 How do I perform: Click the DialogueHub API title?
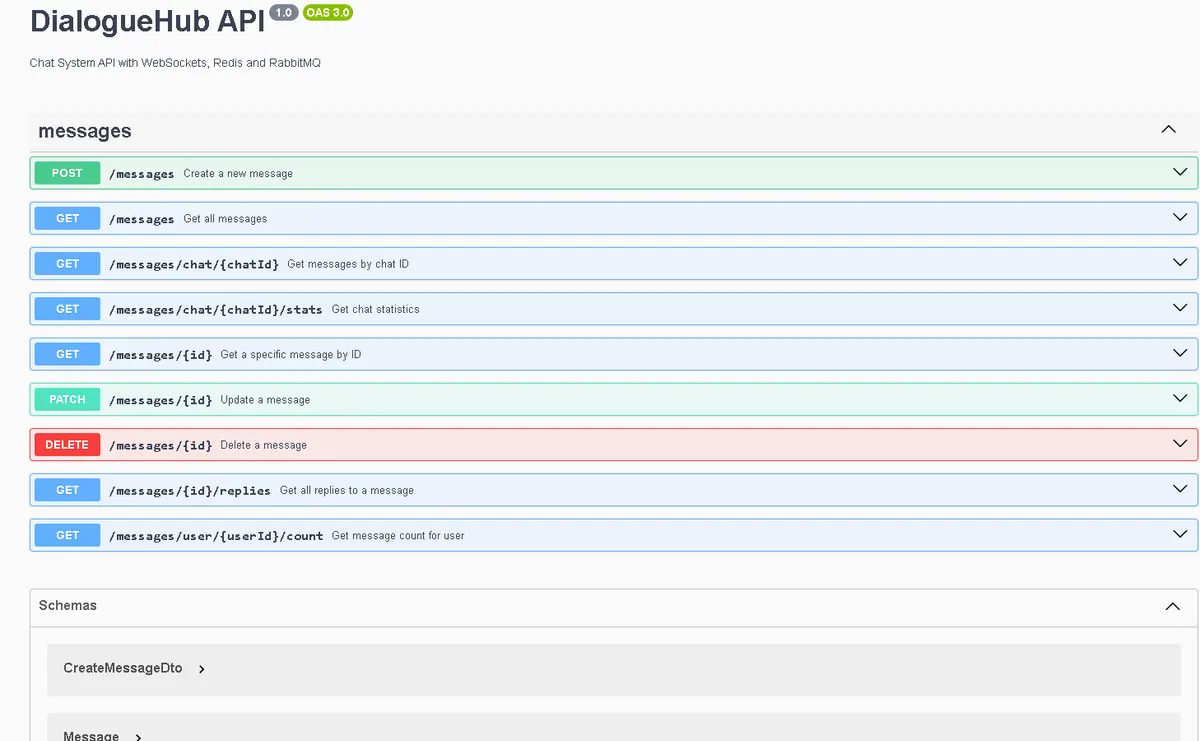point(148,22)
